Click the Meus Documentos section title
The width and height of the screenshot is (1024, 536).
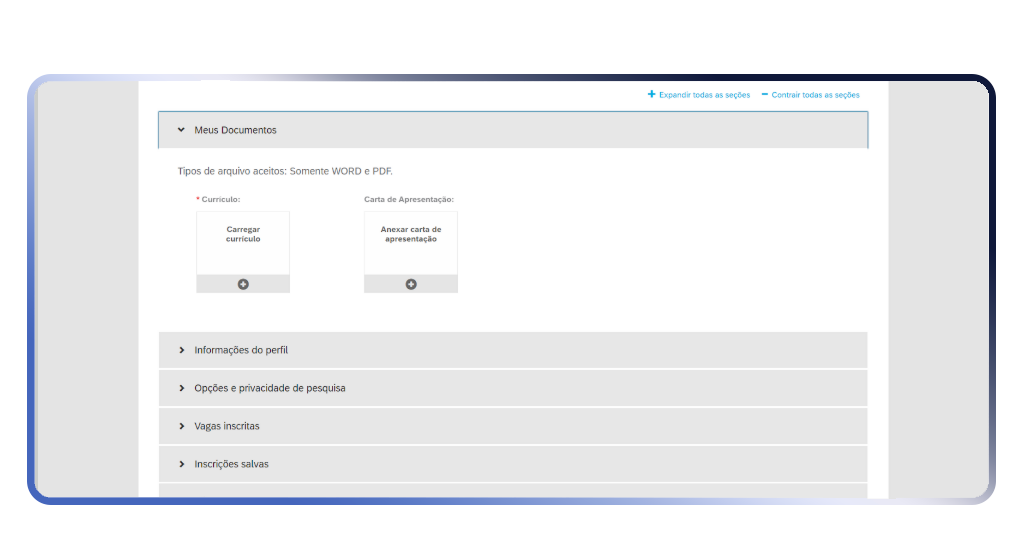[235, 130]
